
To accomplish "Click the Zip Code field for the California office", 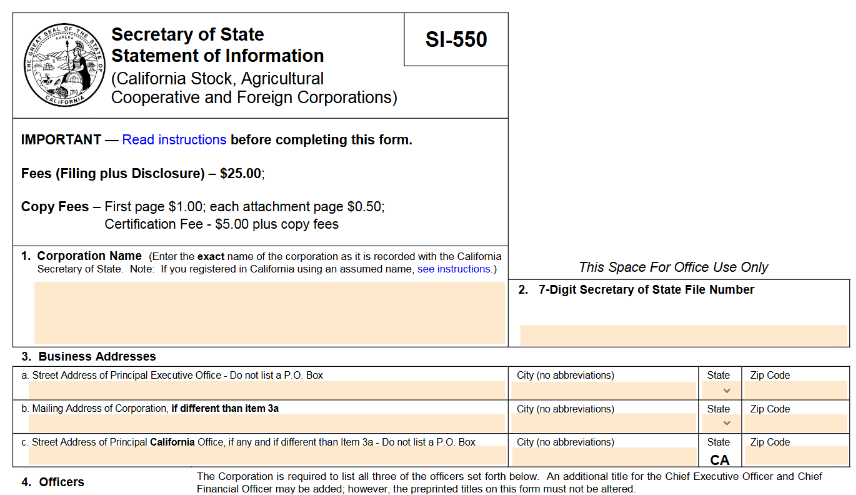I will click(795, 457).
